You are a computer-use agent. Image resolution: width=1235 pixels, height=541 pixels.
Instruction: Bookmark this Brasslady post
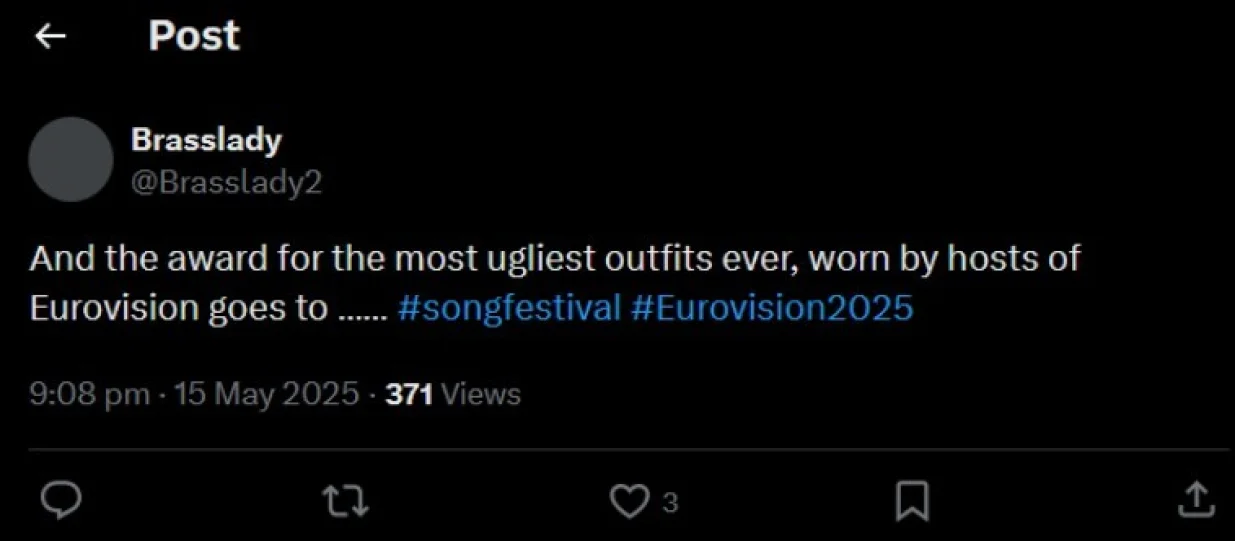point(911,500)
